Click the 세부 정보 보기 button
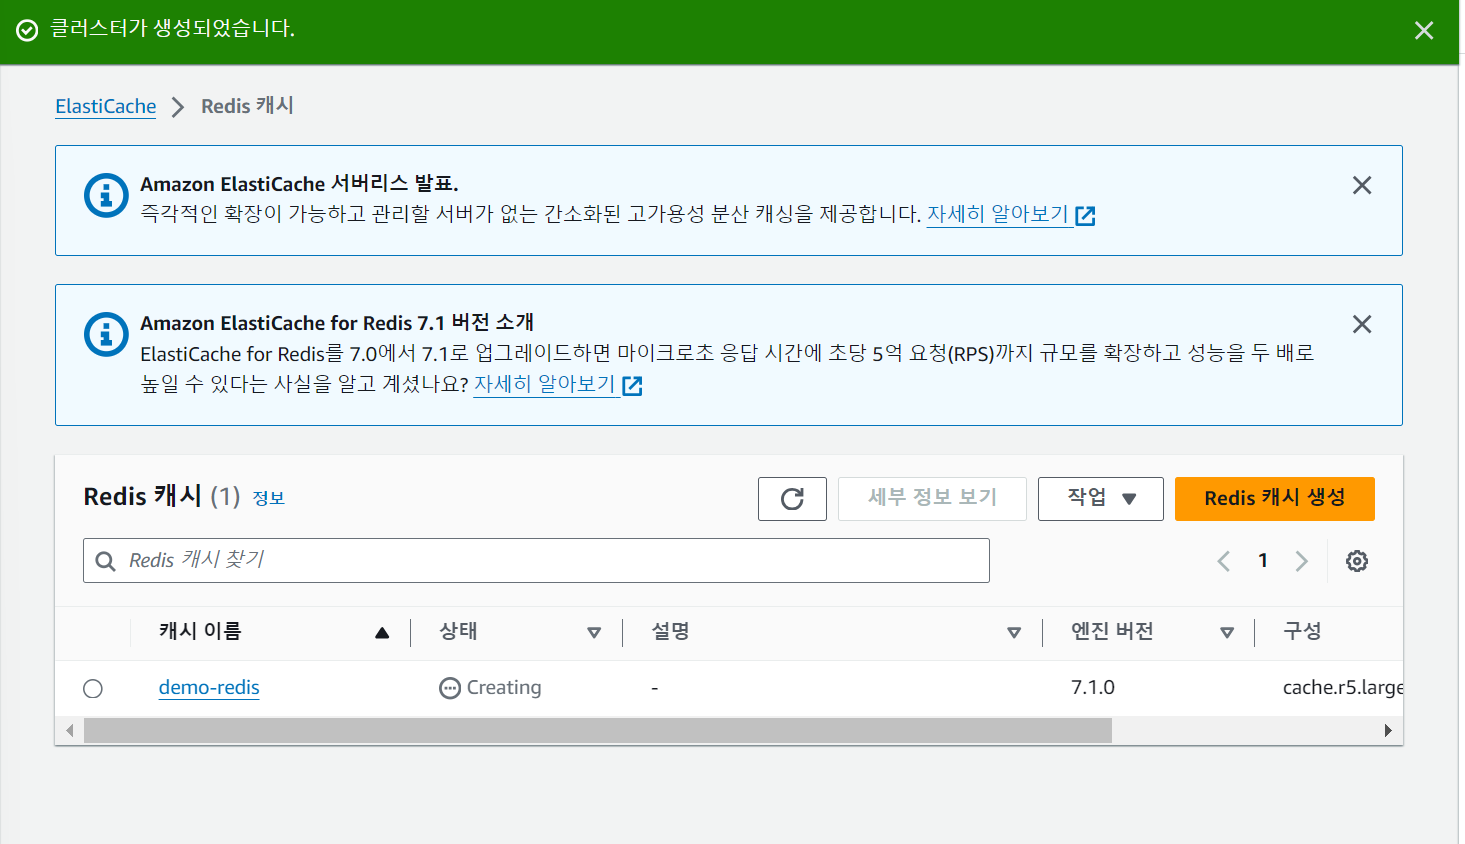This screenshot has height=844, width=1465. pyautogui.click(x=932, y=498)
